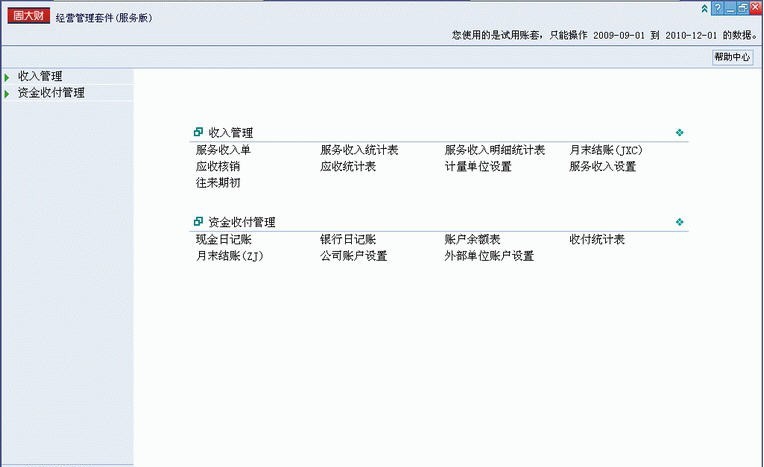
Task: Click the 收入管理 section heading
Action: [x=230, y=133]
